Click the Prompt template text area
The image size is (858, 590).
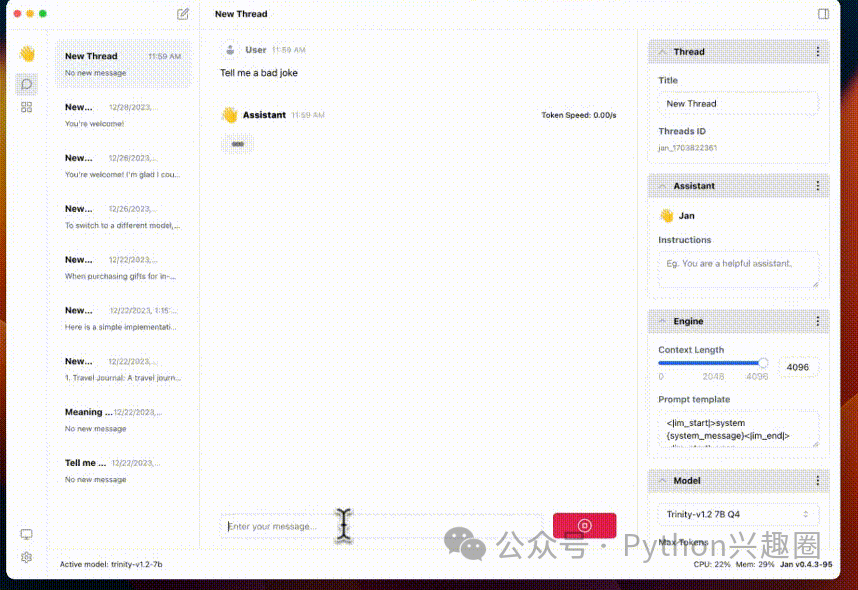[x=738, y=430]
